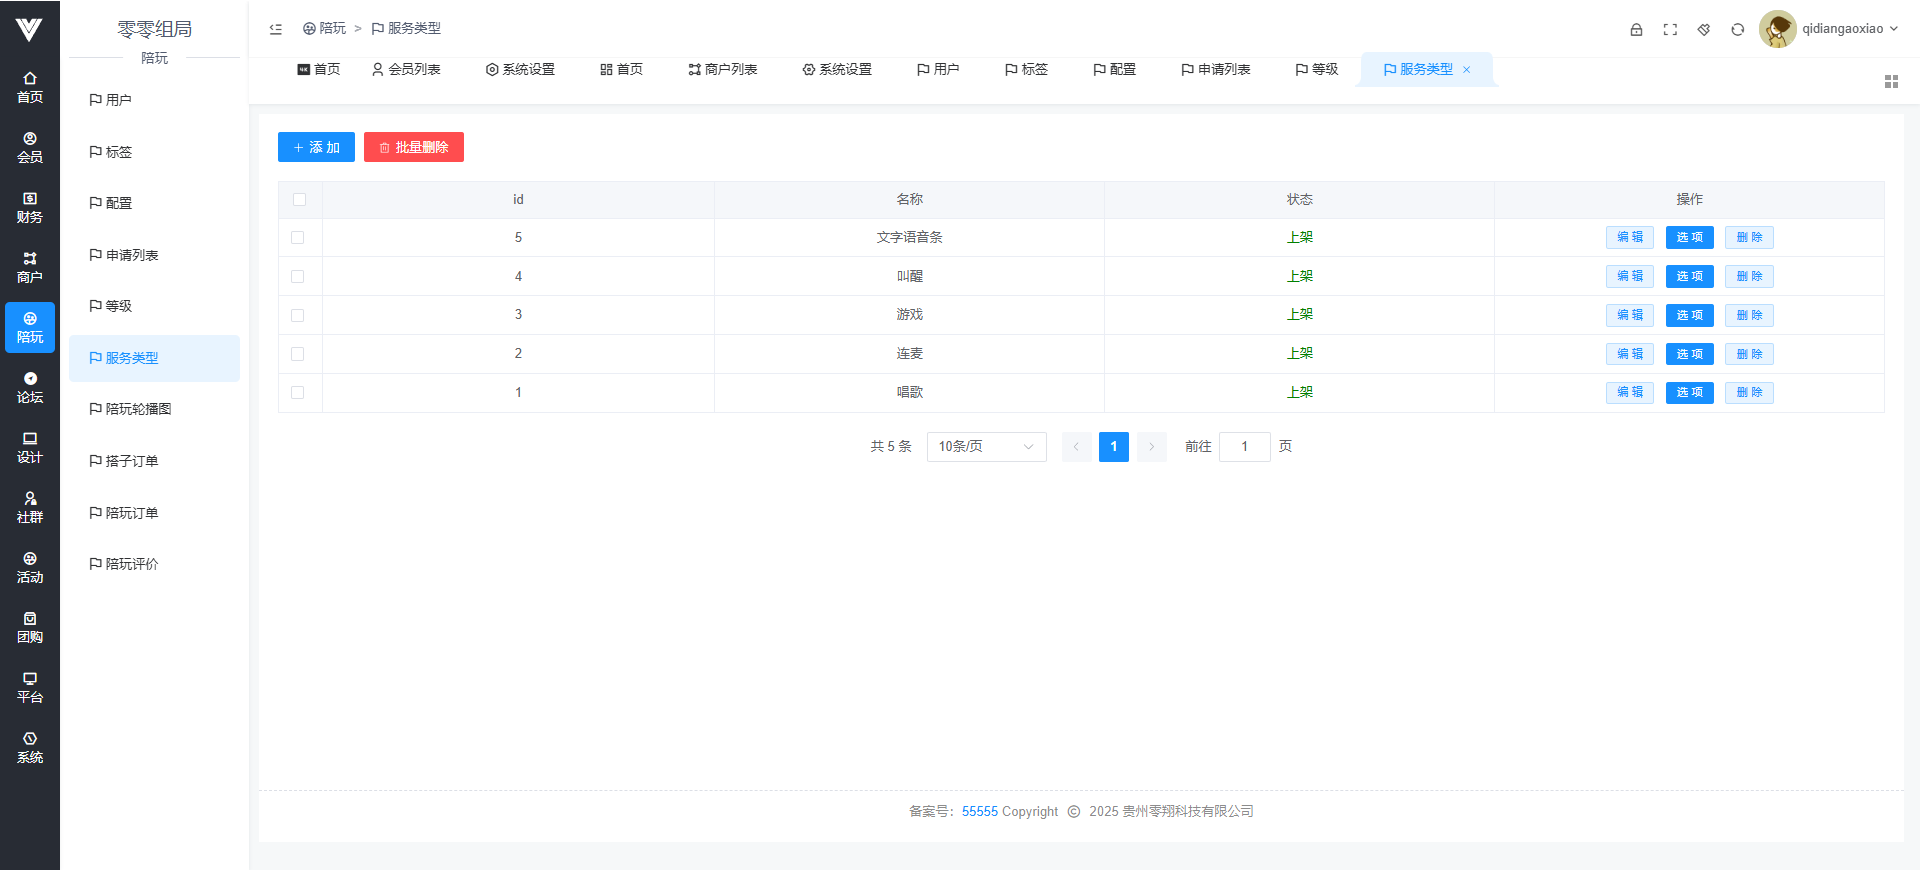
Task: Open the 财务 sidebar section
Action: pyautogui.click(x=30, y=207)
